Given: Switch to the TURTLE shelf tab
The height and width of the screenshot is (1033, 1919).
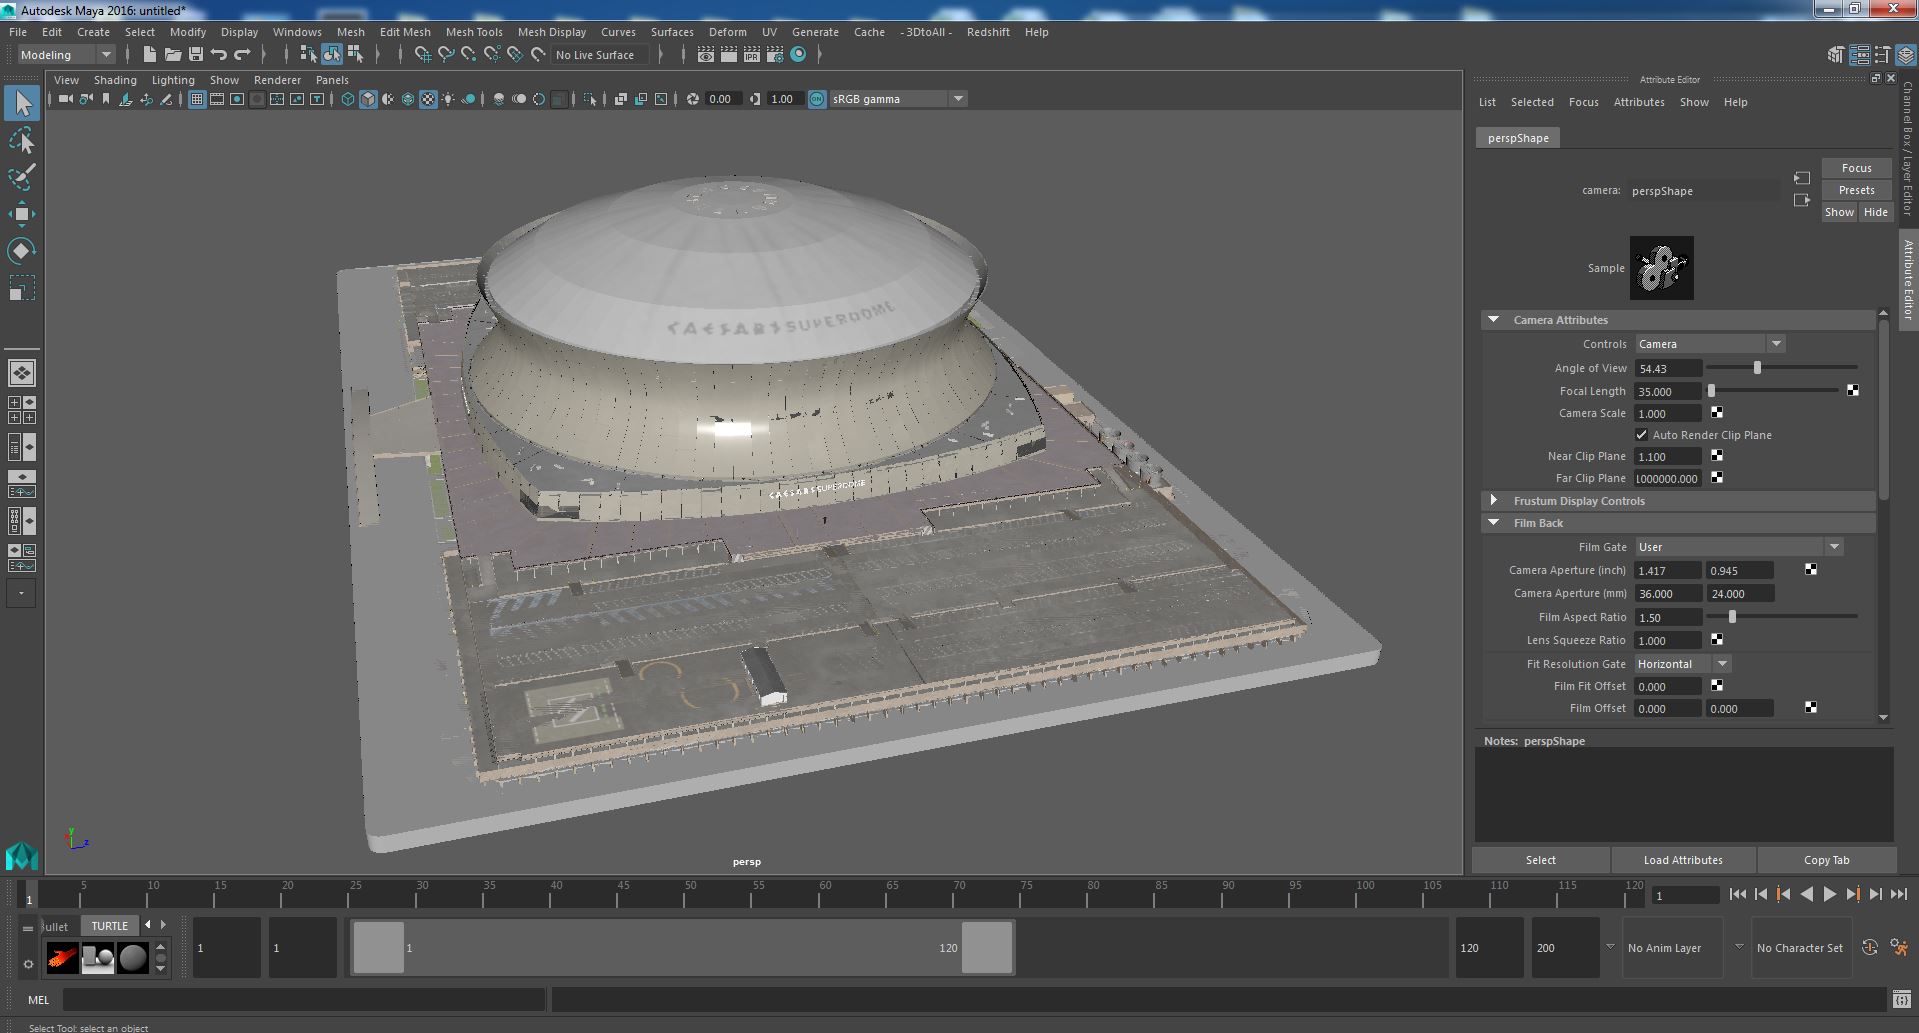Looking at the screenshot, I should (110, 926).
